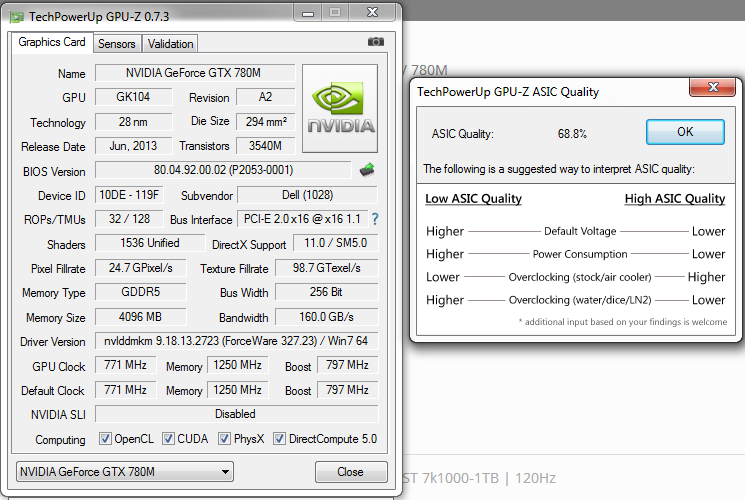
Task: Click the NVIDIA SLI field Disabled
Action: [237, 414]
